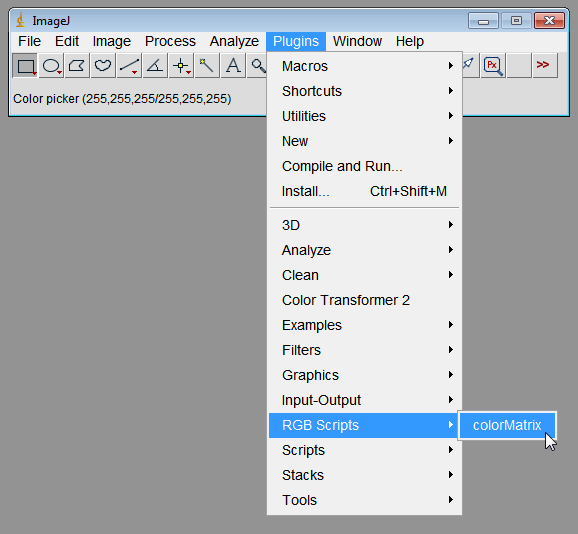Screen dimensions: 578x534
Task: Select the Oval selection tool
Action: pyautogui.click(x=51, y=66)
